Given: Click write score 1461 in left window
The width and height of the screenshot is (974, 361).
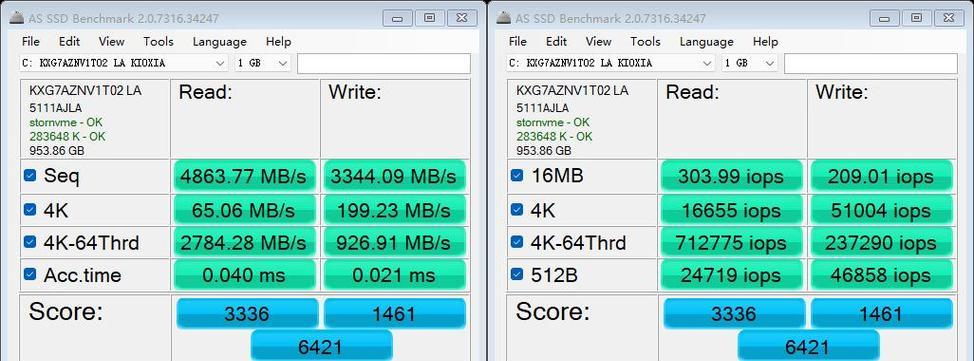Looking at the screenshot, I should 394,313.
